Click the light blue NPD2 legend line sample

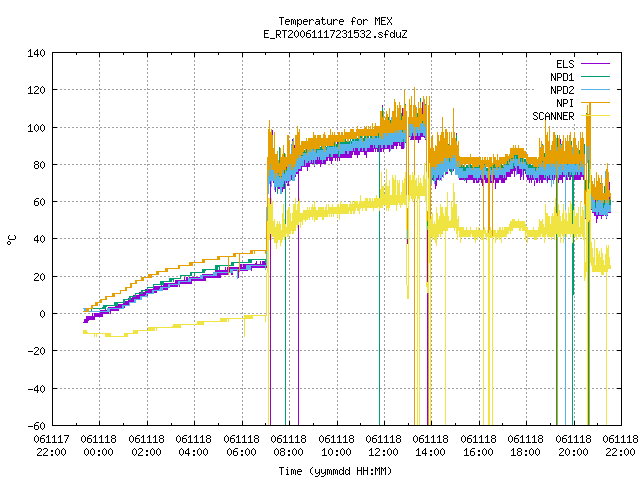click(x=595, y=90)
